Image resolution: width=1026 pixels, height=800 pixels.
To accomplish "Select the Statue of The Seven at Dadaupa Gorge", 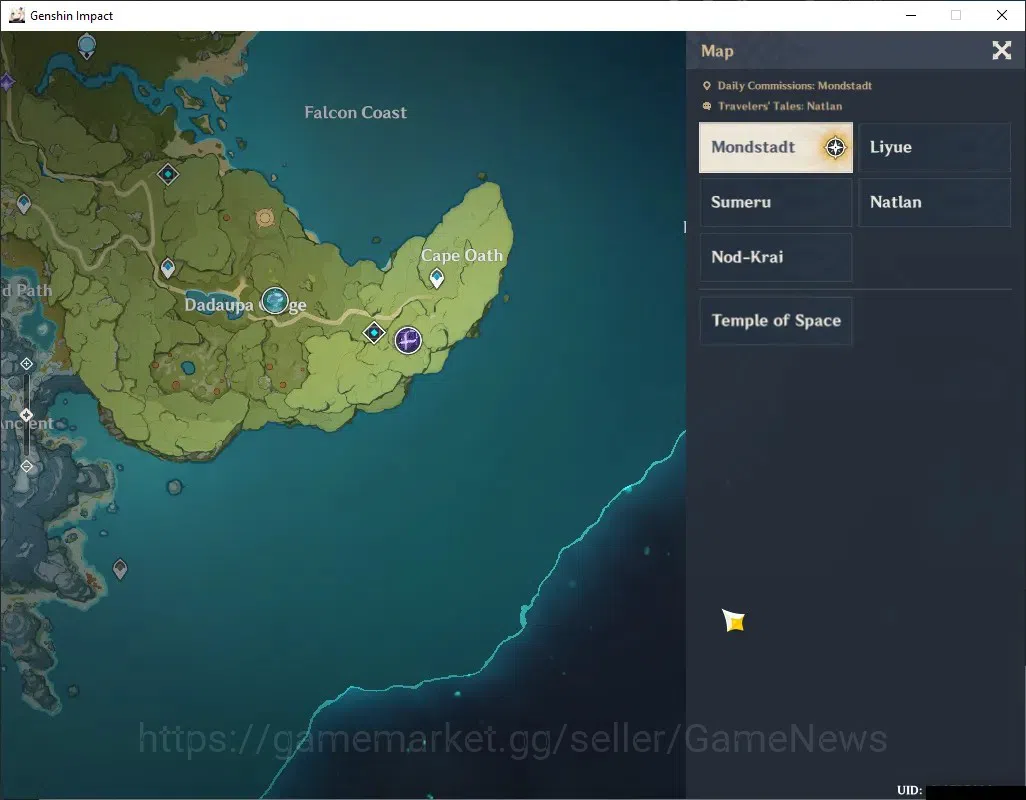I will pos(275,300).
